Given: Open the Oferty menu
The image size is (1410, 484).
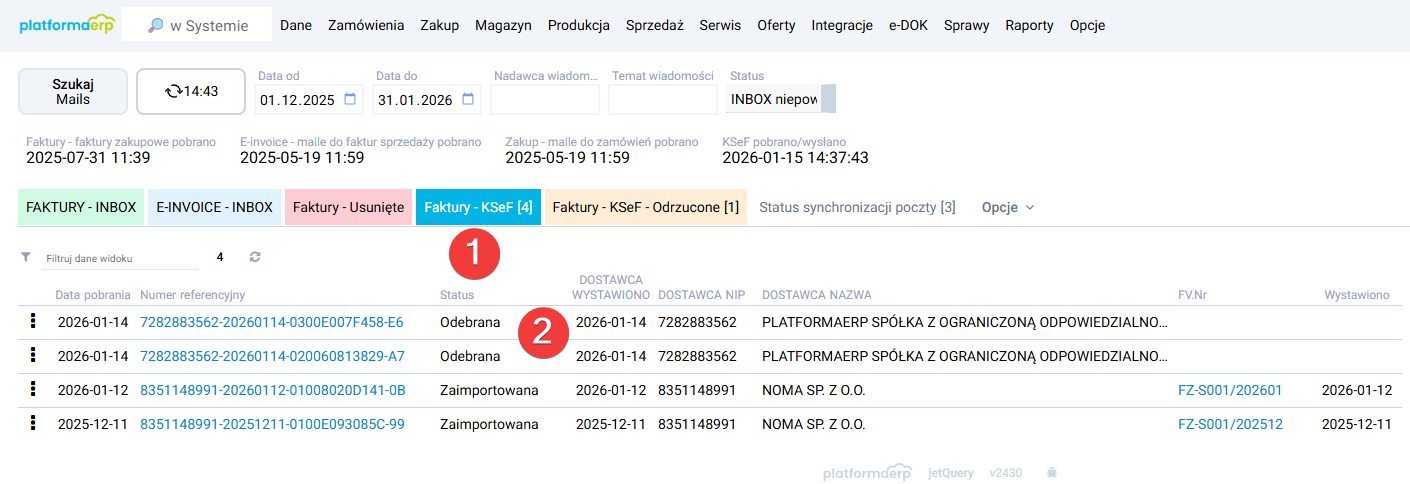Looking at the screenshot, I should (x=777, y=26).
